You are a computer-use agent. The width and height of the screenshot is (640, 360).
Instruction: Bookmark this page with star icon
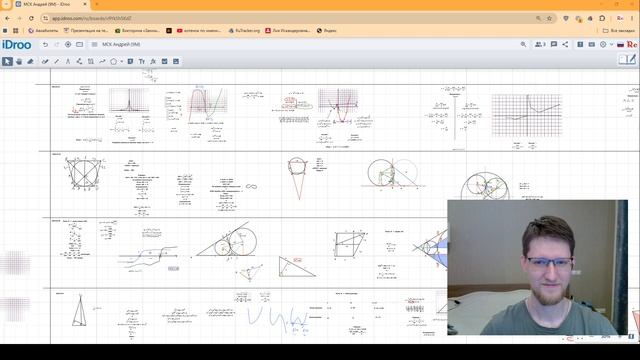coord(549,18)
